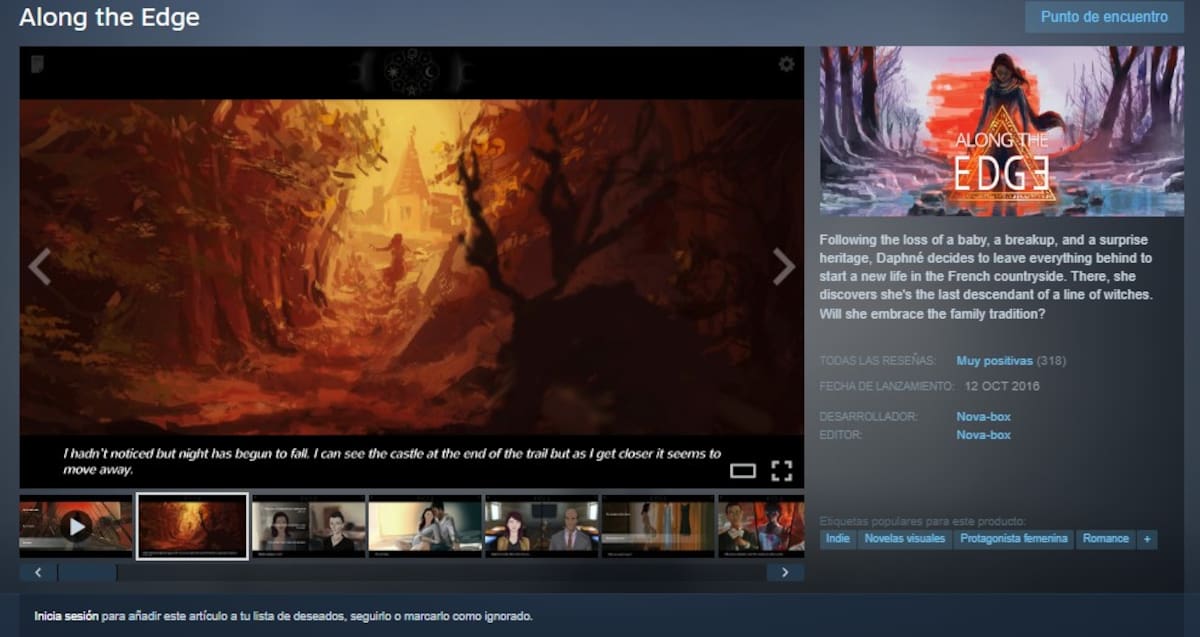Click the document icon atop the screenshot
The width and height of the screenshot is (1200, 637).
37,65
